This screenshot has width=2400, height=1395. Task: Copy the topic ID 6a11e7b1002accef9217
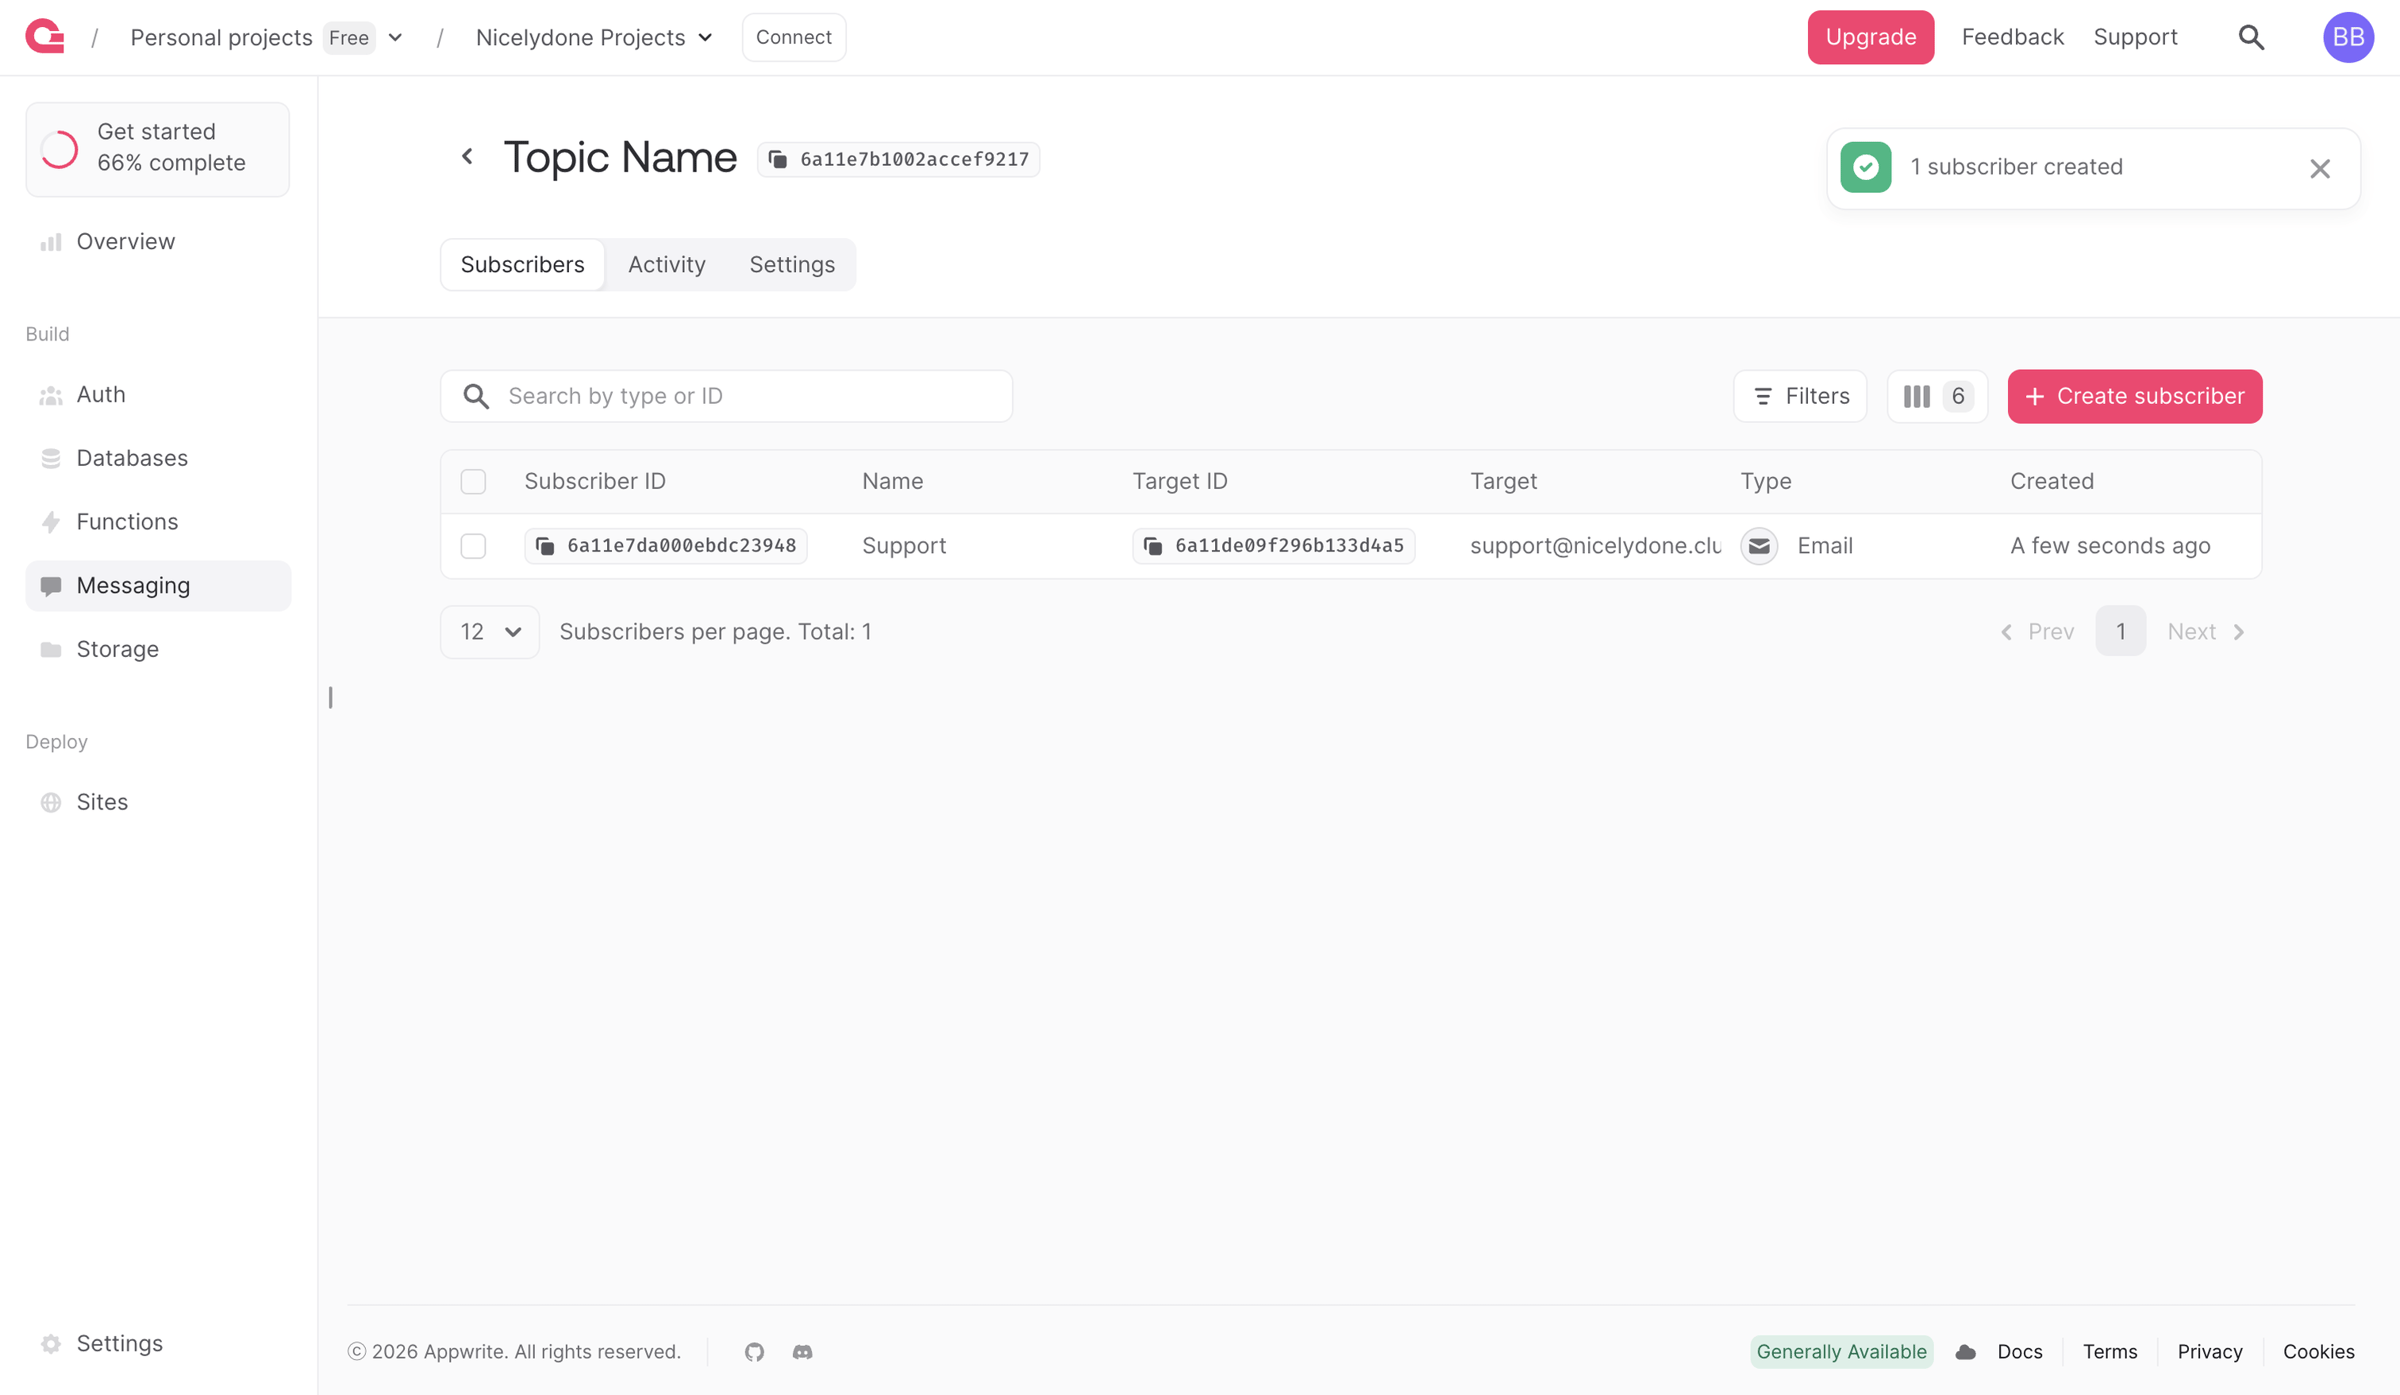898,159
